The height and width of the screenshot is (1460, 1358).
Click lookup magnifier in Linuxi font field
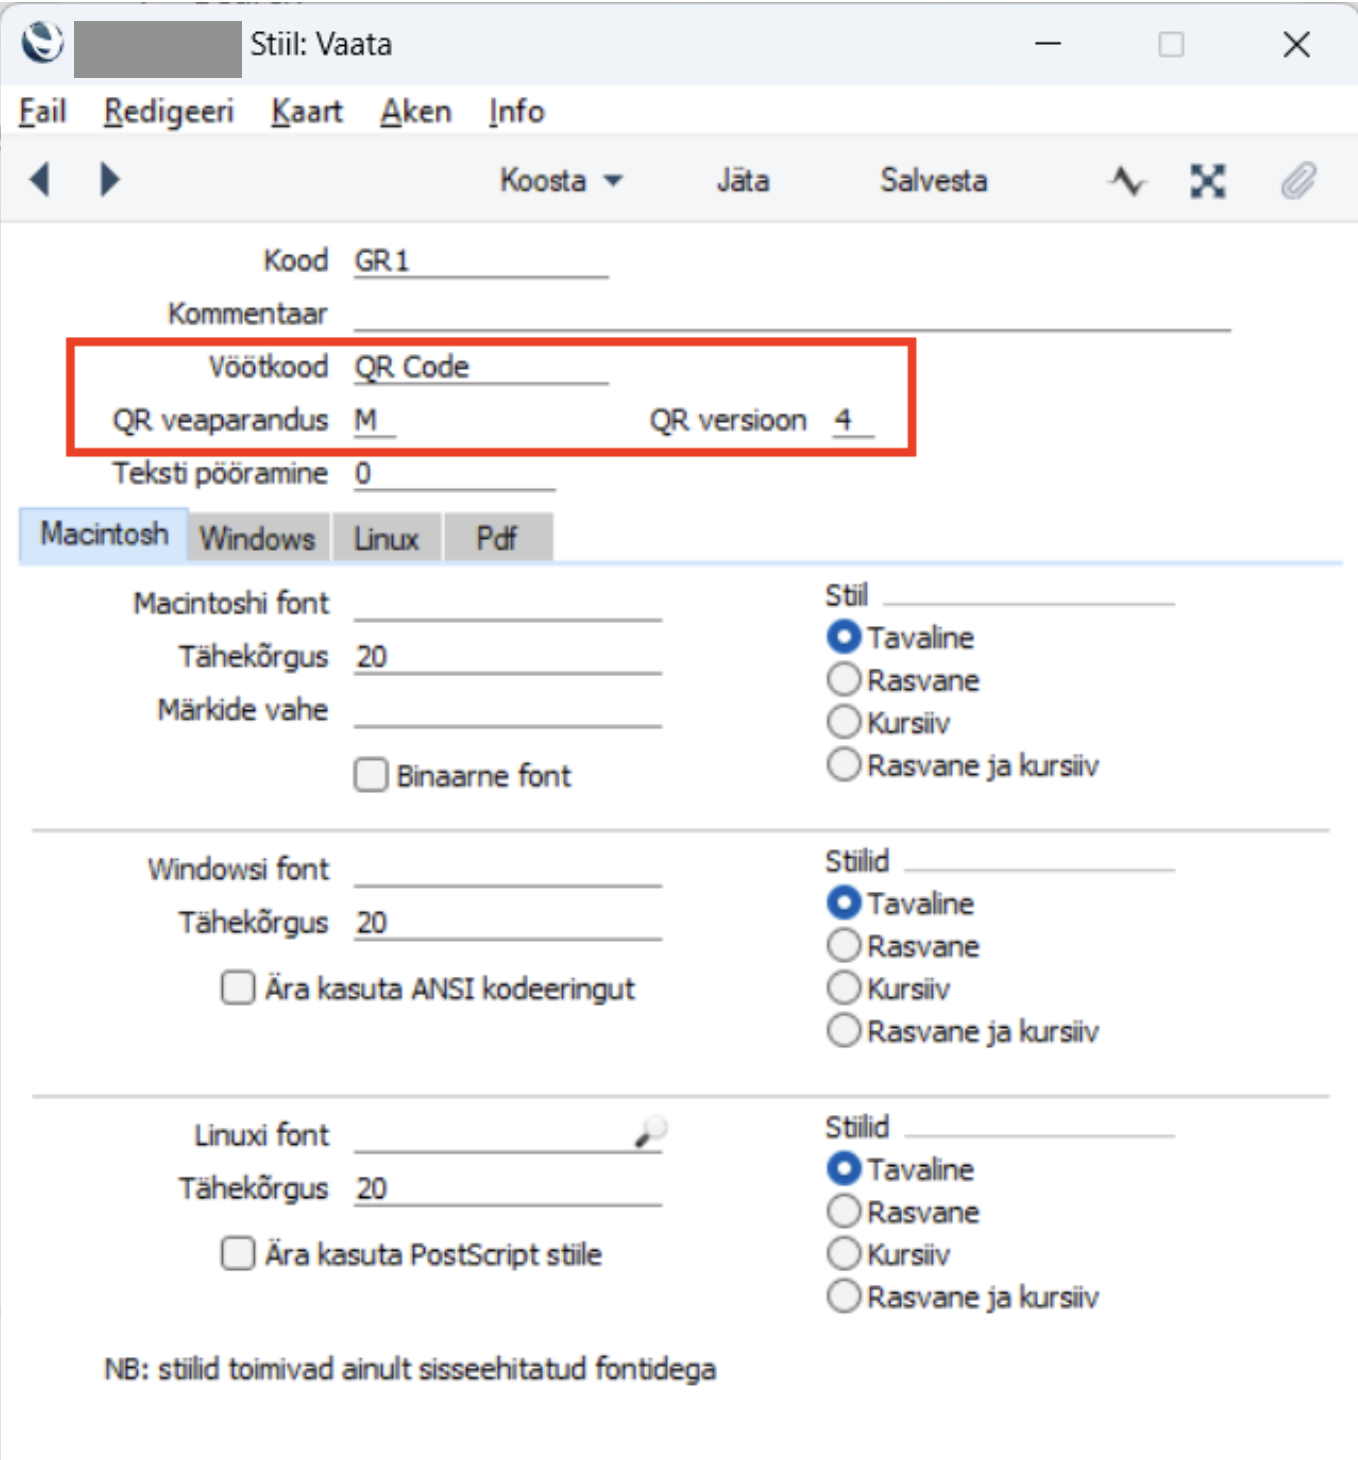coord(650,1133)
